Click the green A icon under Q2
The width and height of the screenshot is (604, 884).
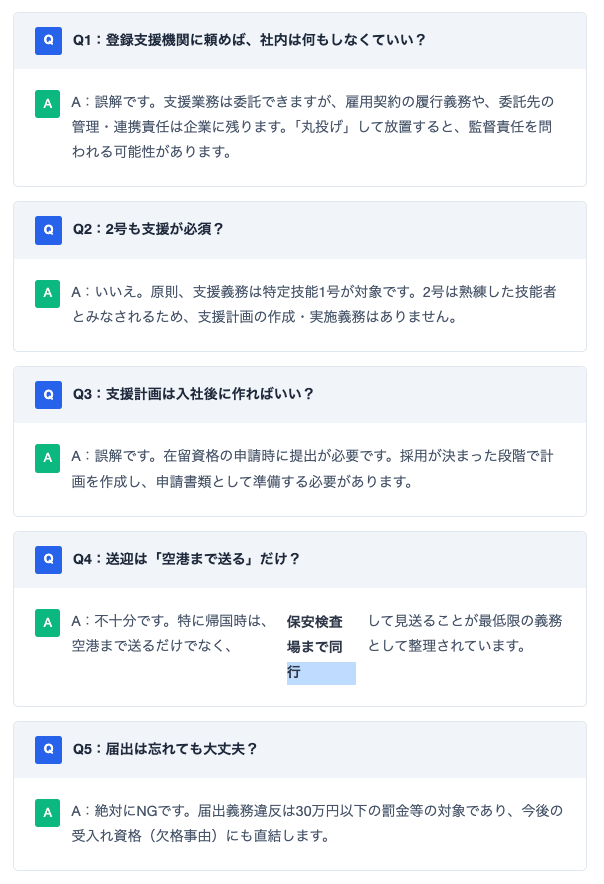tap(48, 293)
